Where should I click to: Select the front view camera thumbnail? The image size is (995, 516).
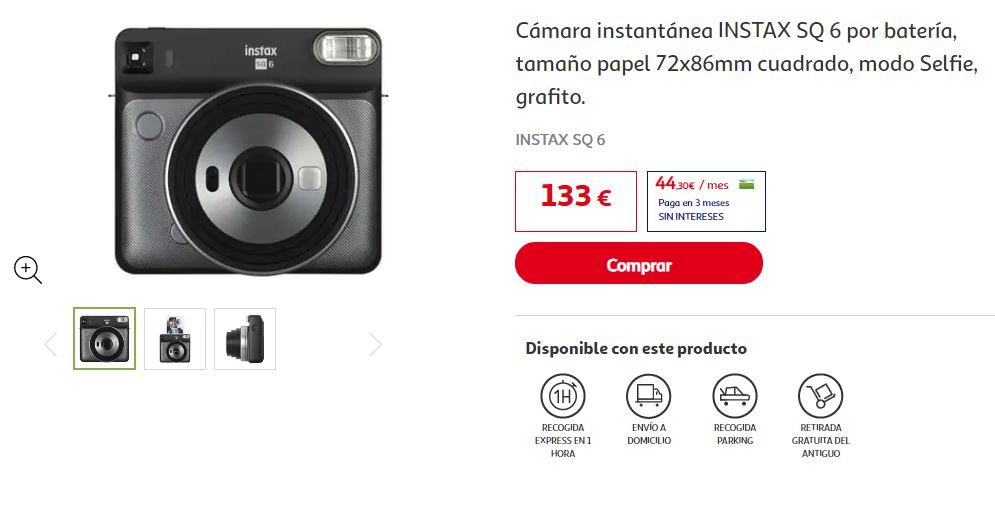tap(104, 338)
